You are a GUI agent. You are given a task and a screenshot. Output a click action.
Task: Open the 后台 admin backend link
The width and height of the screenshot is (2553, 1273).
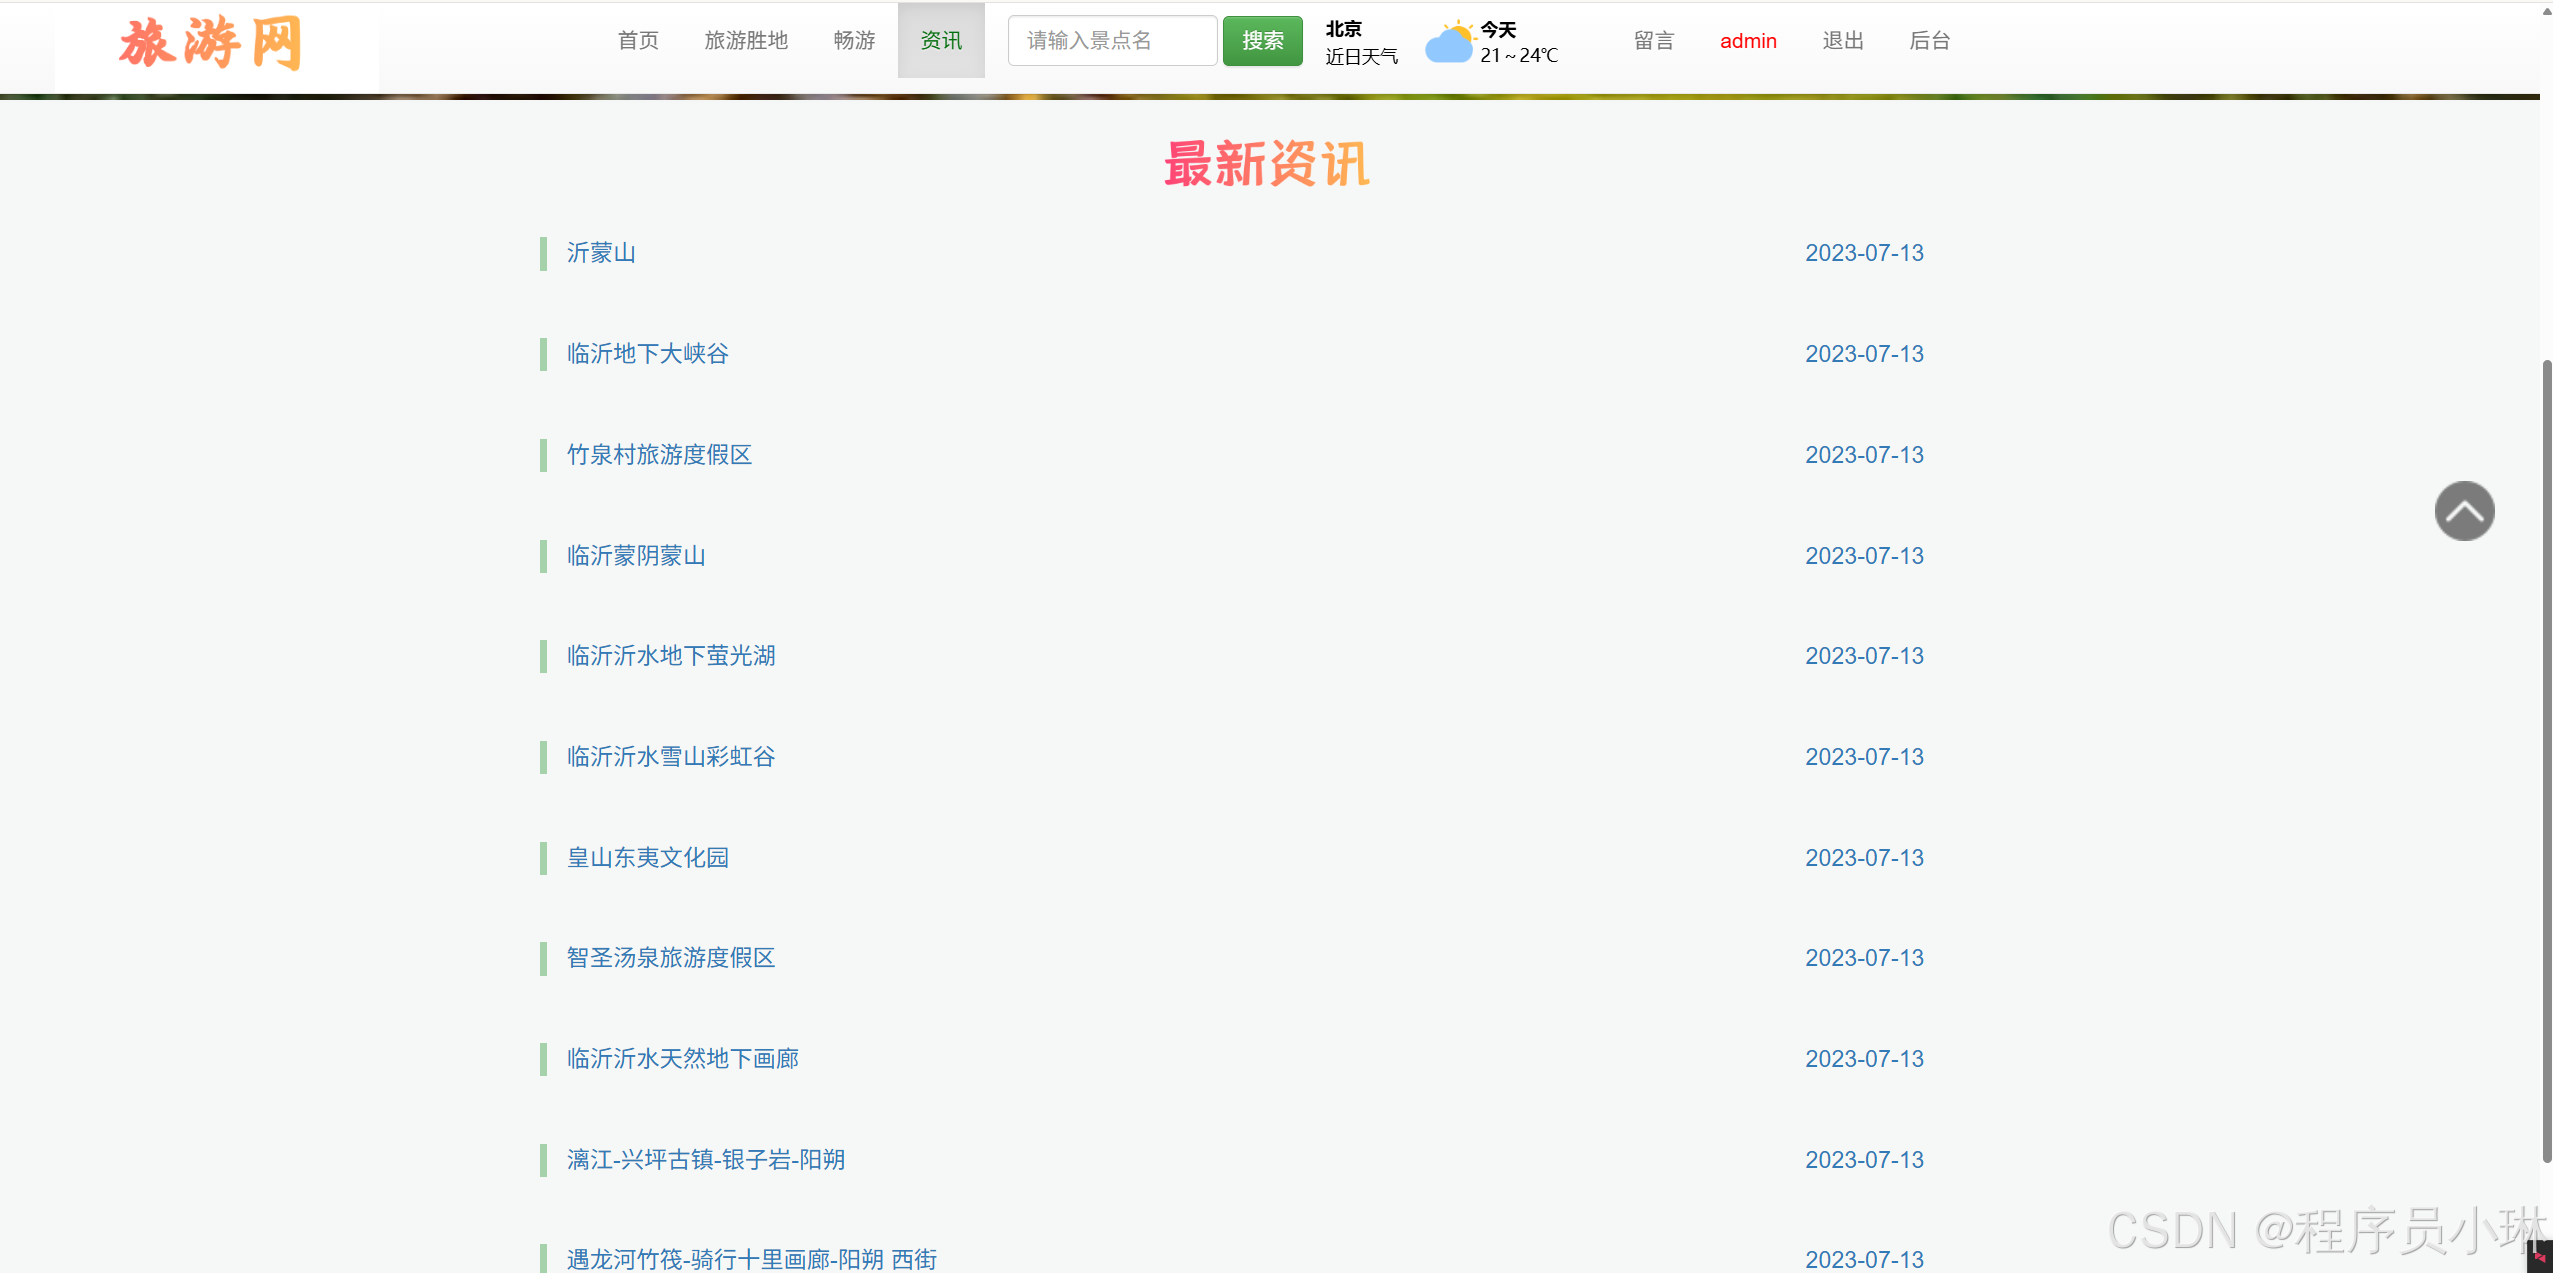[1929, 40]
